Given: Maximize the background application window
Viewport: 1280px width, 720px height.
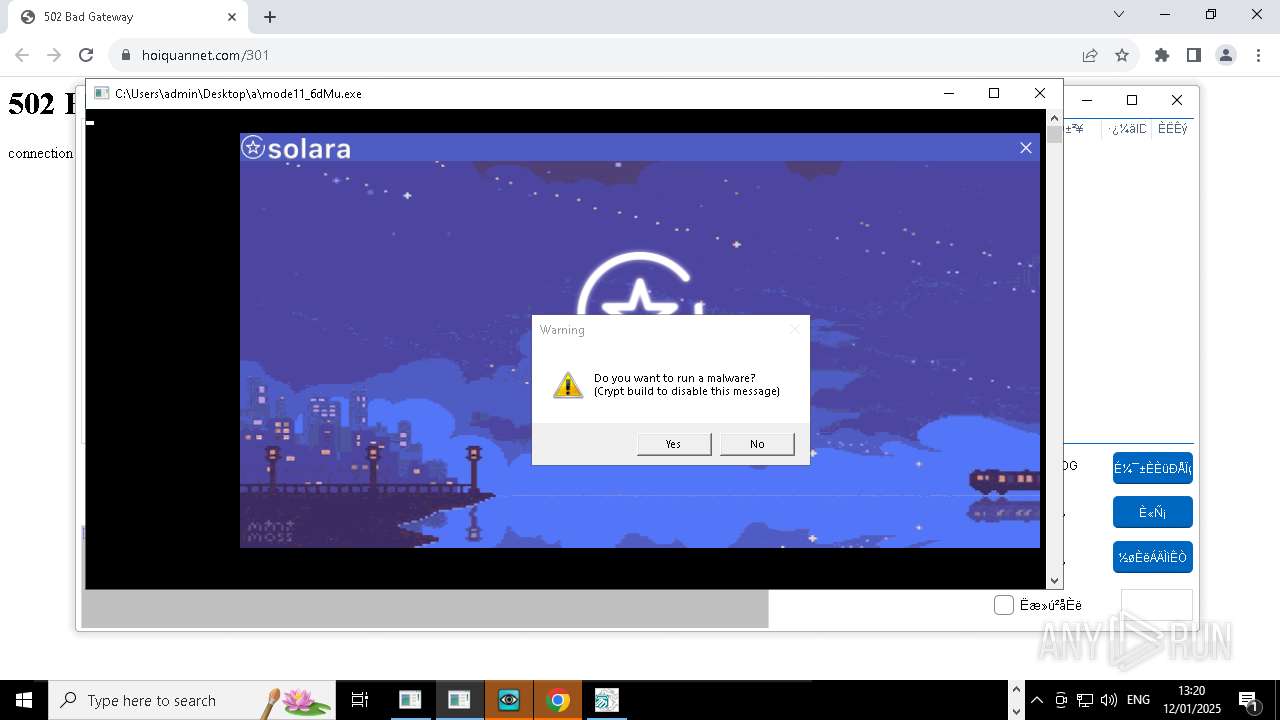Looking at the screenshot, I should pos(1132,100).
